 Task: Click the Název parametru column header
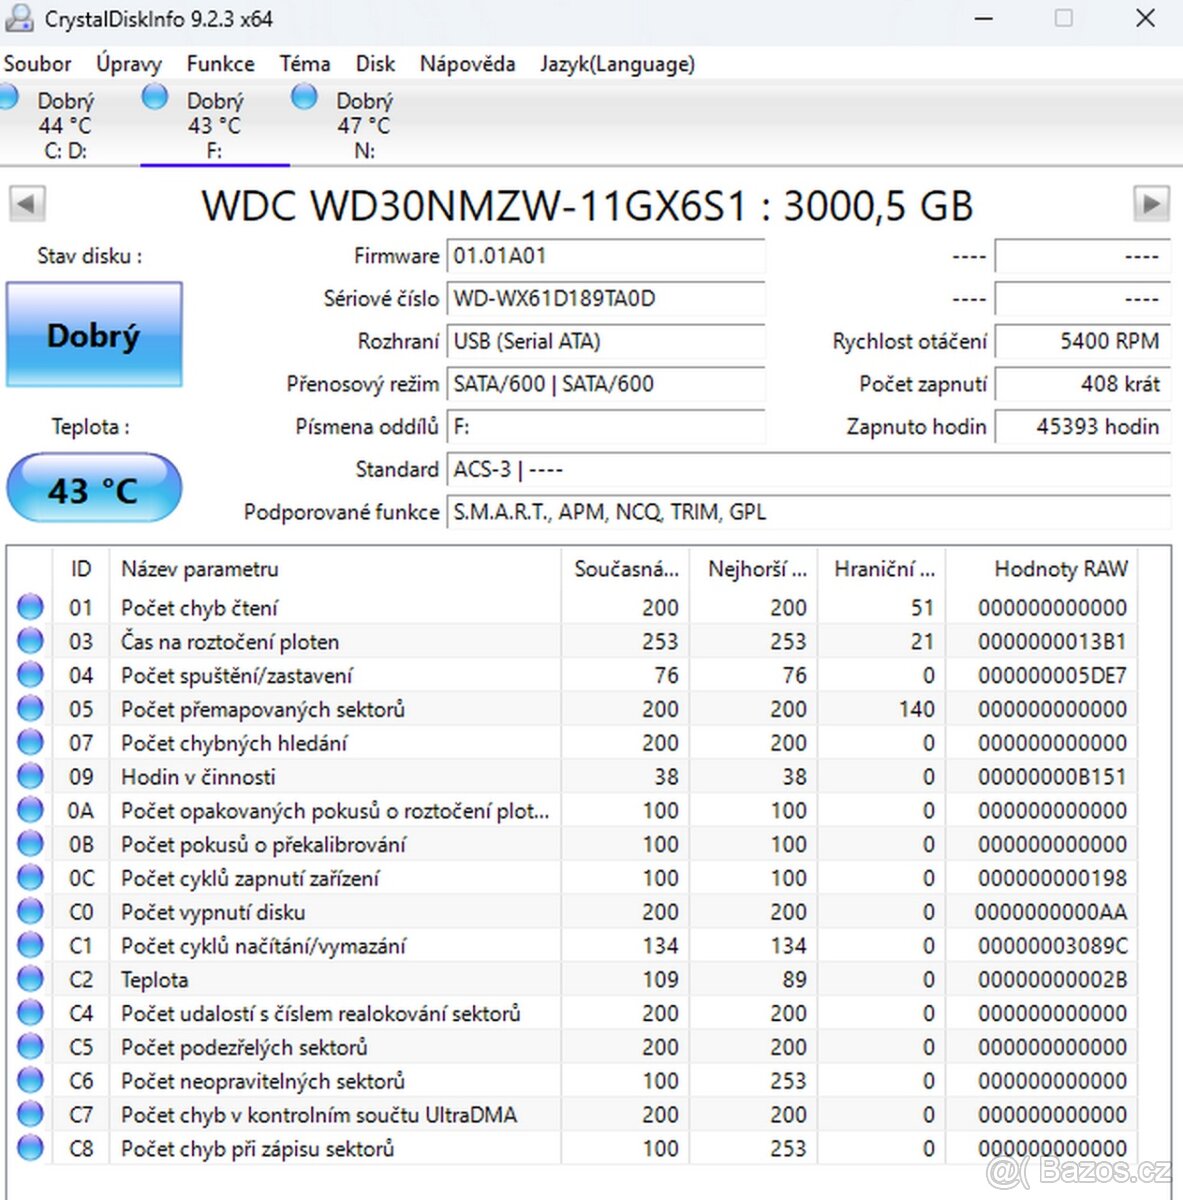coord(335,569)
